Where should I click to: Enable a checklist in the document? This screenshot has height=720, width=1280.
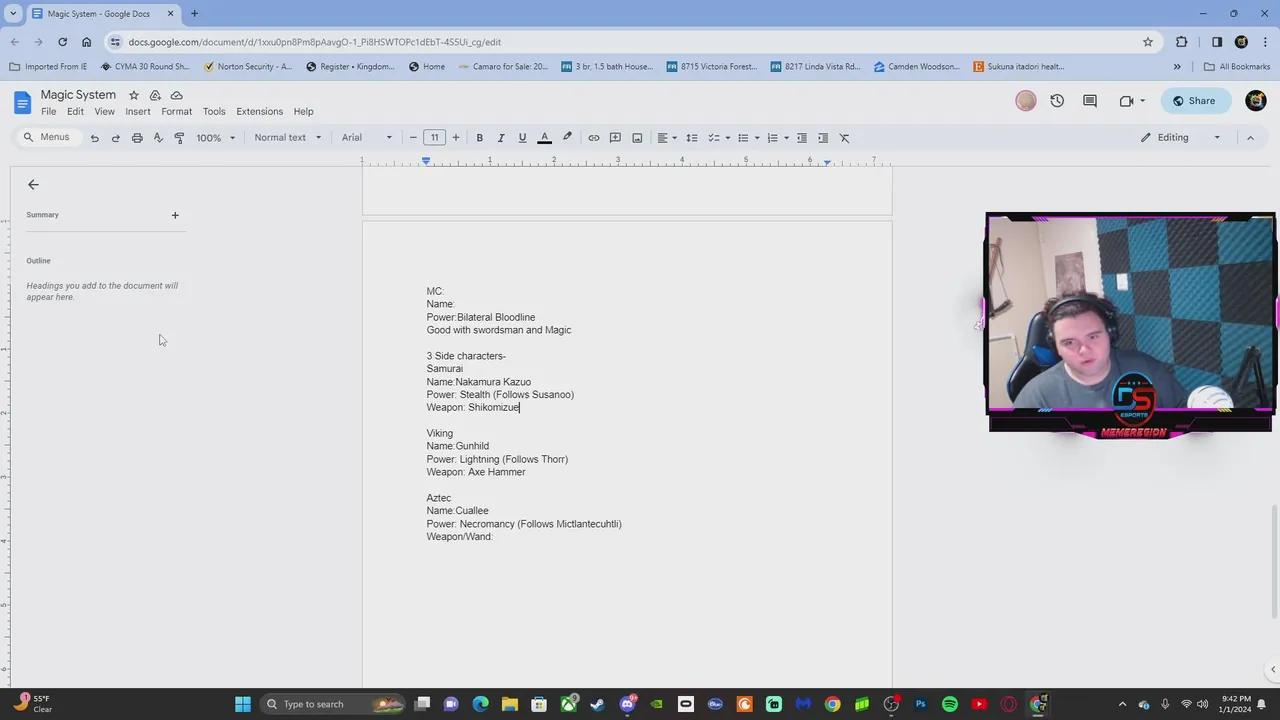[714, 137]
